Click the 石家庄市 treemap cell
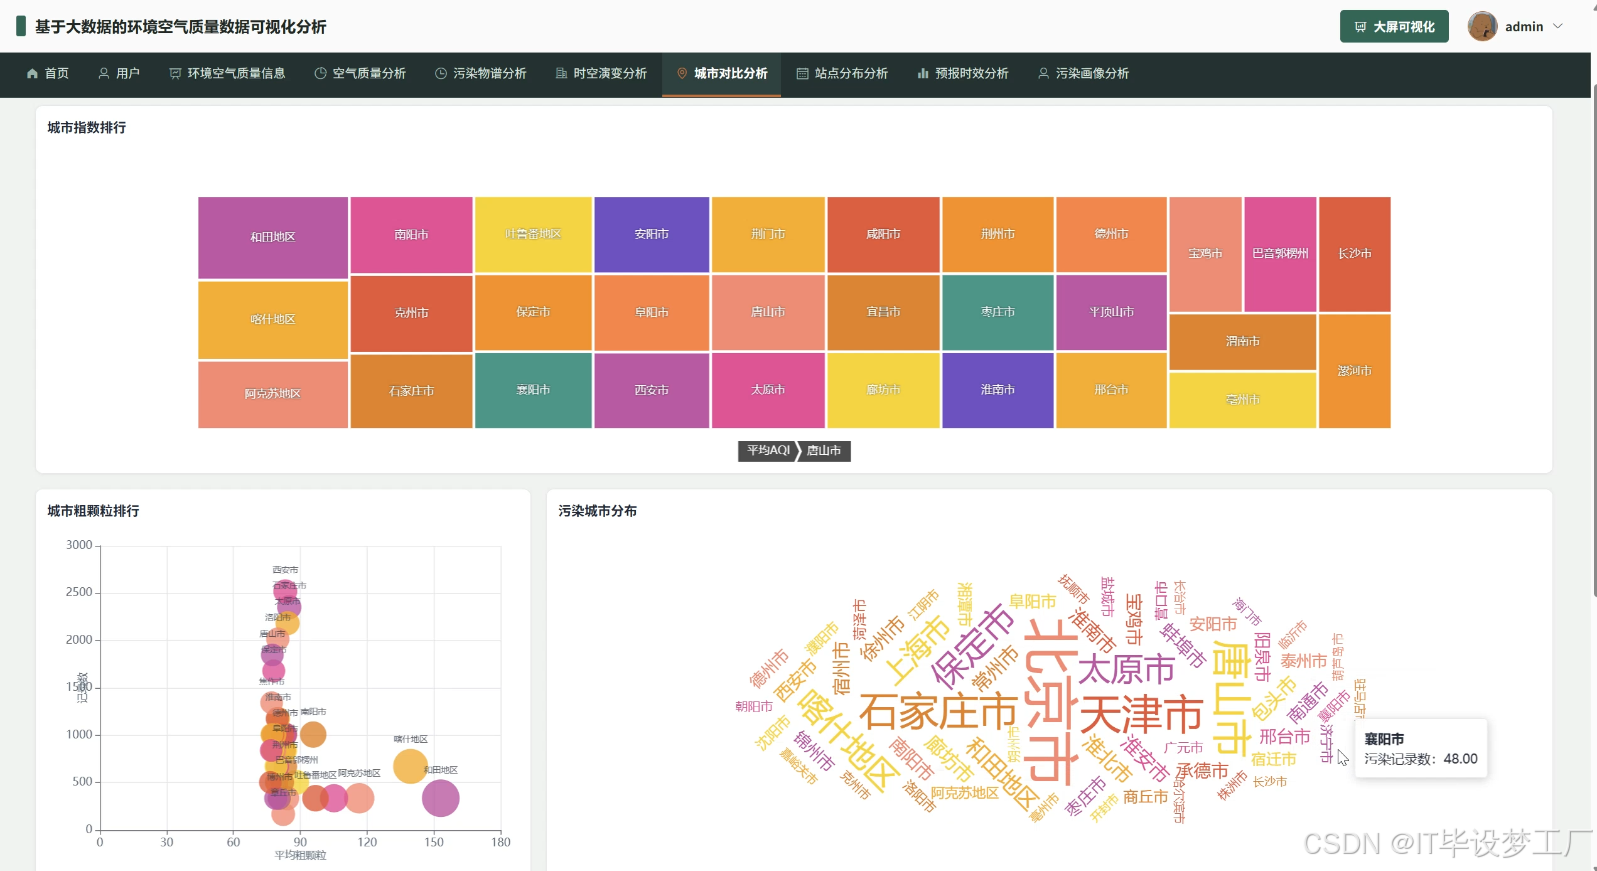The height and width of the screenshot is (871, 1597). (411, 392)
